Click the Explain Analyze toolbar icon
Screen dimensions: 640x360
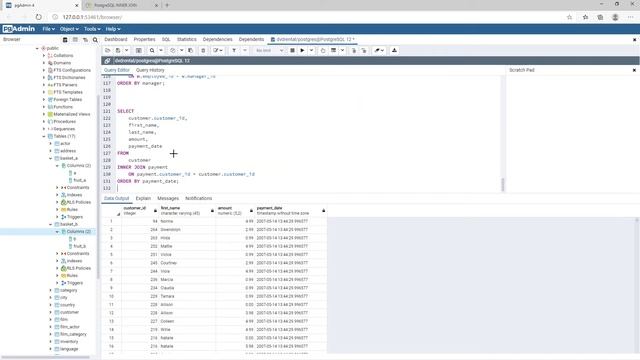tap(333, 51)
